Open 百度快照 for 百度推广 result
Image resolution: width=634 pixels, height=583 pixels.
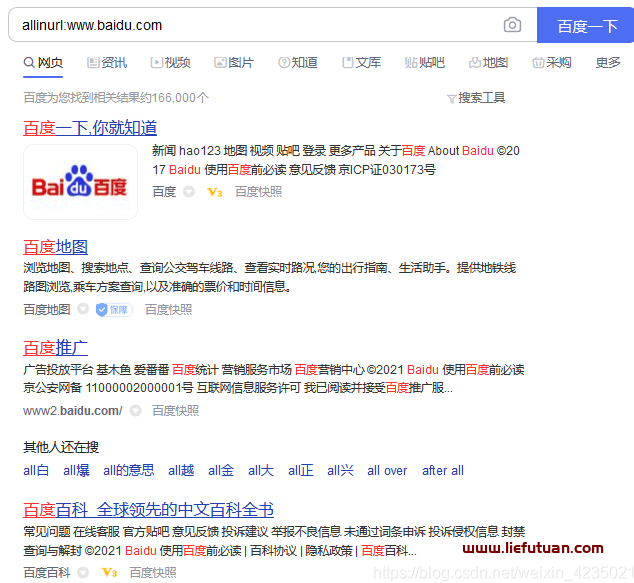coord(175,411)
